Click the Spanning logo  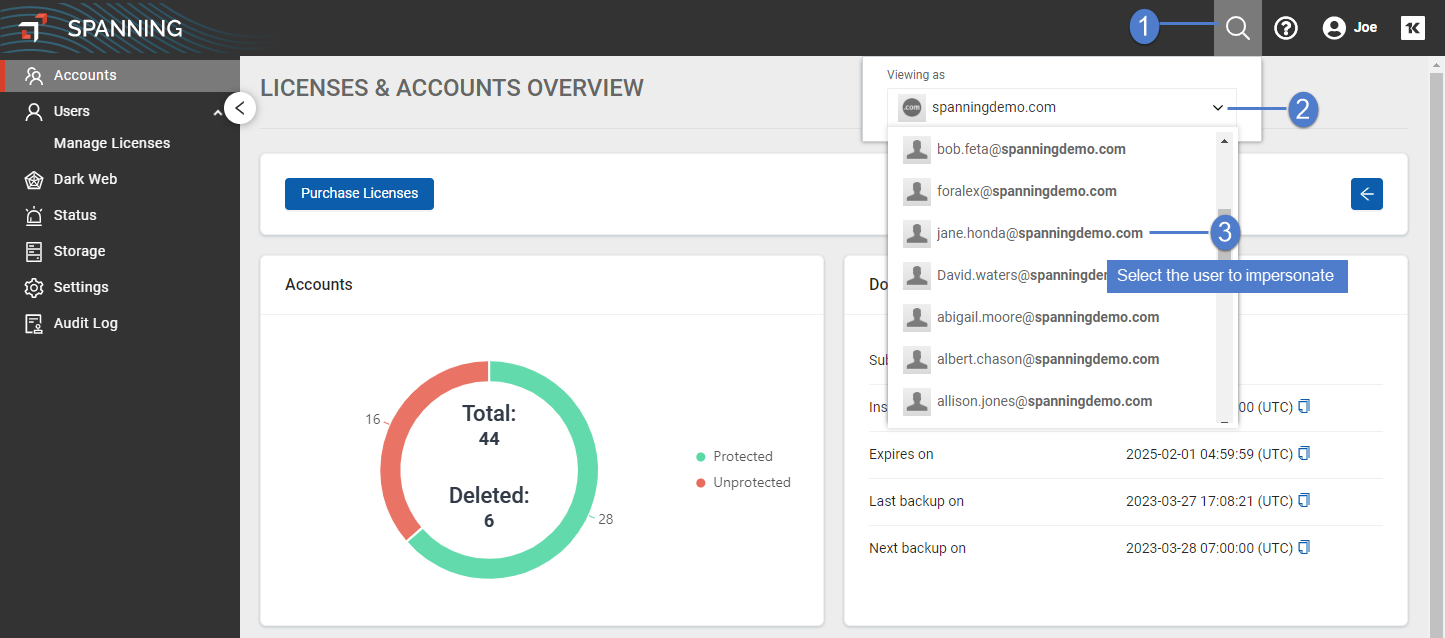(x=101, y=28)
